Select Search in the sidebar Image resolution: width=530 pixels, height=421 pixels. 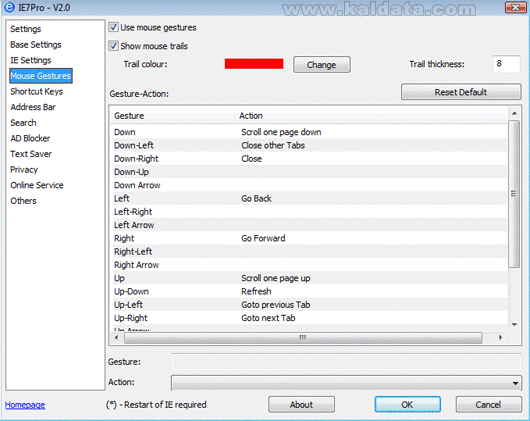coord(23,123)
